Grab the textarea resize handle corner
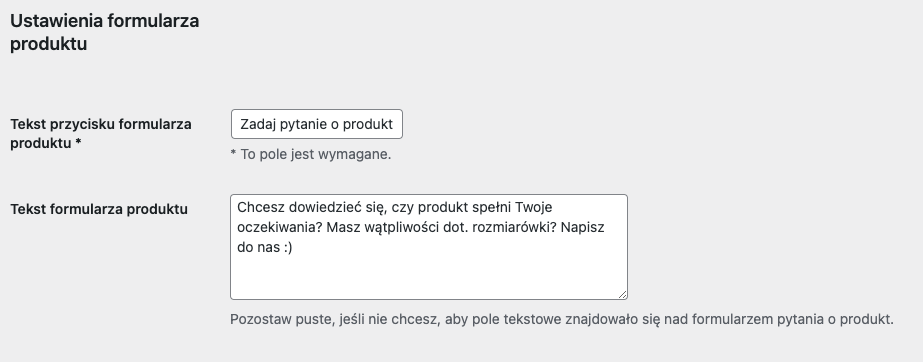923x362 pixels. coord(622,294)
